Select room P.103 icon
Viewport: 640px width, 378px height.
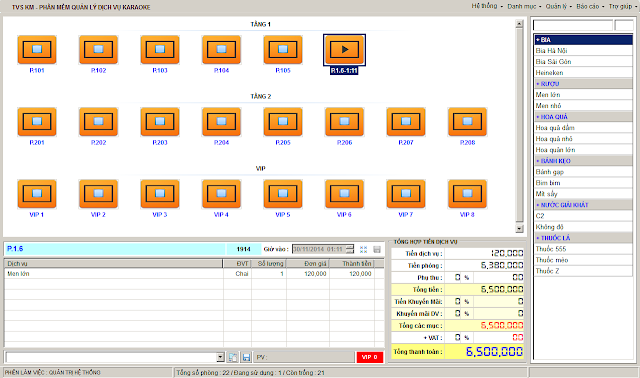[x=160, y=49]
